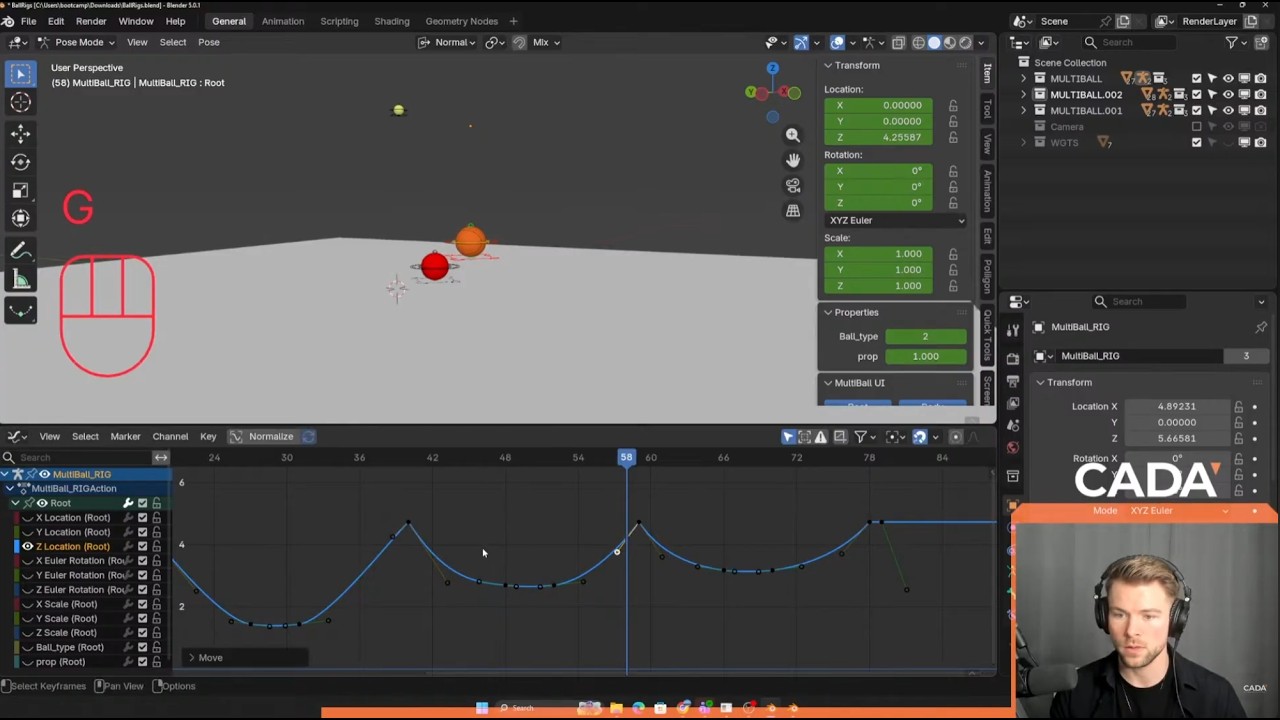Open the Render menu
The height and width of the screenshot is (720, 1280).
(91, 21)
